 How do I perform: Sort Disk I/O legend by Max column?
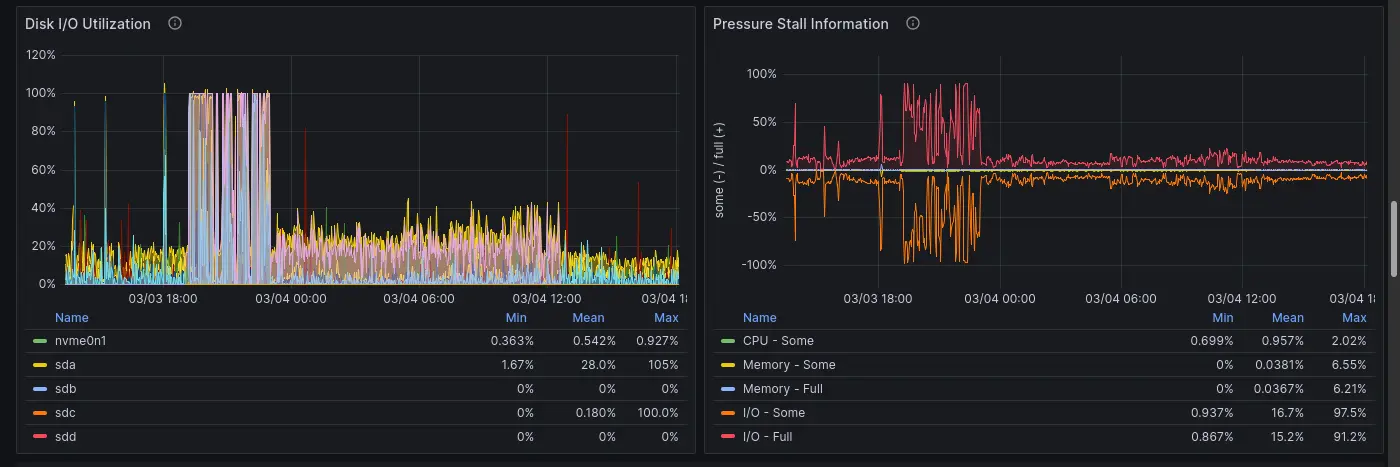click(x=666, y=318)
